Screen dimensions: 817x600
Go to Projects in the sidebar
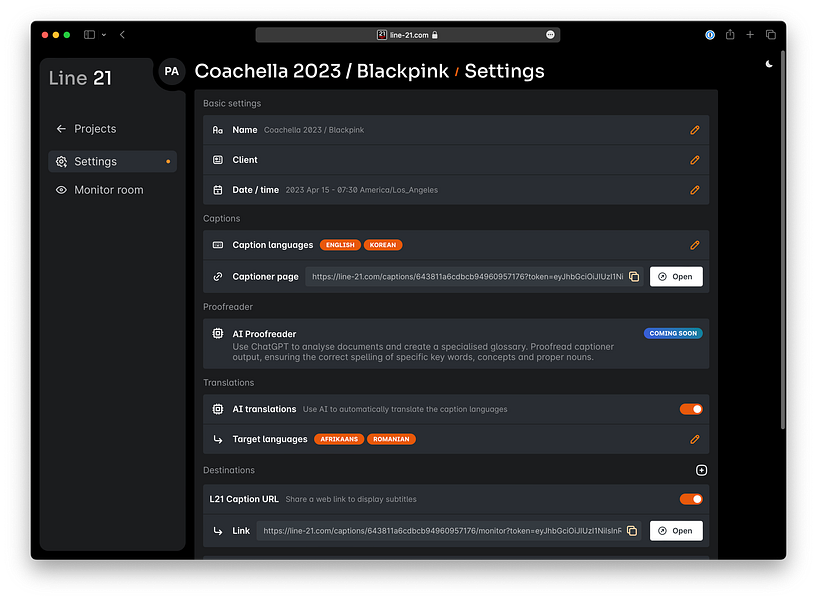pos(95,129)
